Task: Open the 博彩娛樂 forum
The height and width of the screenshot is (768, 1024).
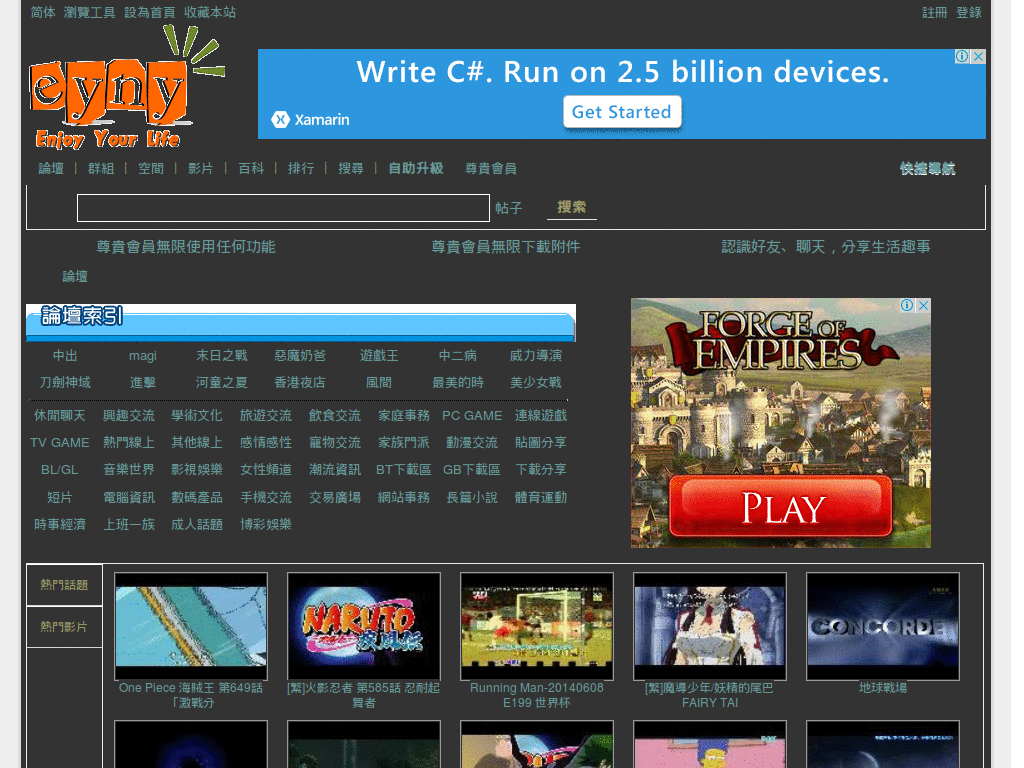Action: [266, 524]
